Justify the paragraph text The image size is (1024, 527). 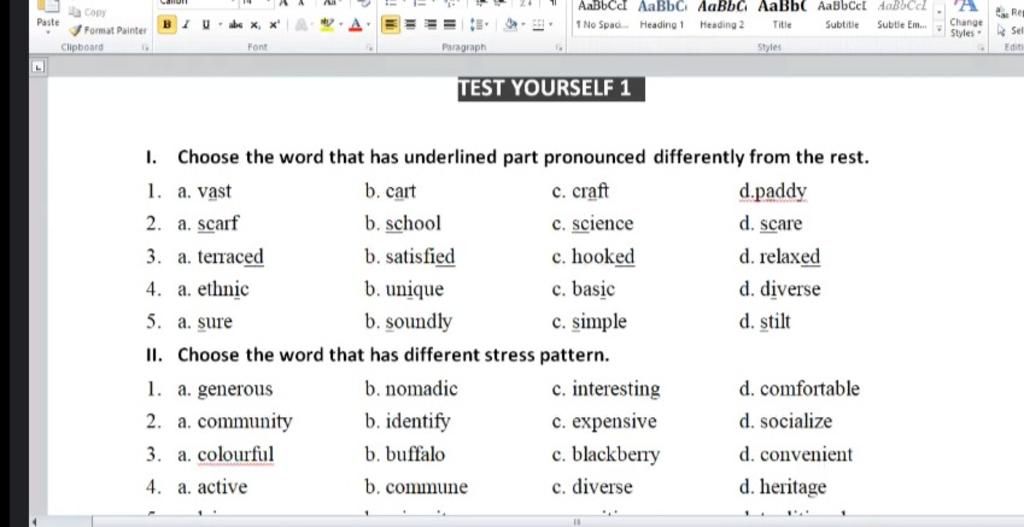pos(450,25)
